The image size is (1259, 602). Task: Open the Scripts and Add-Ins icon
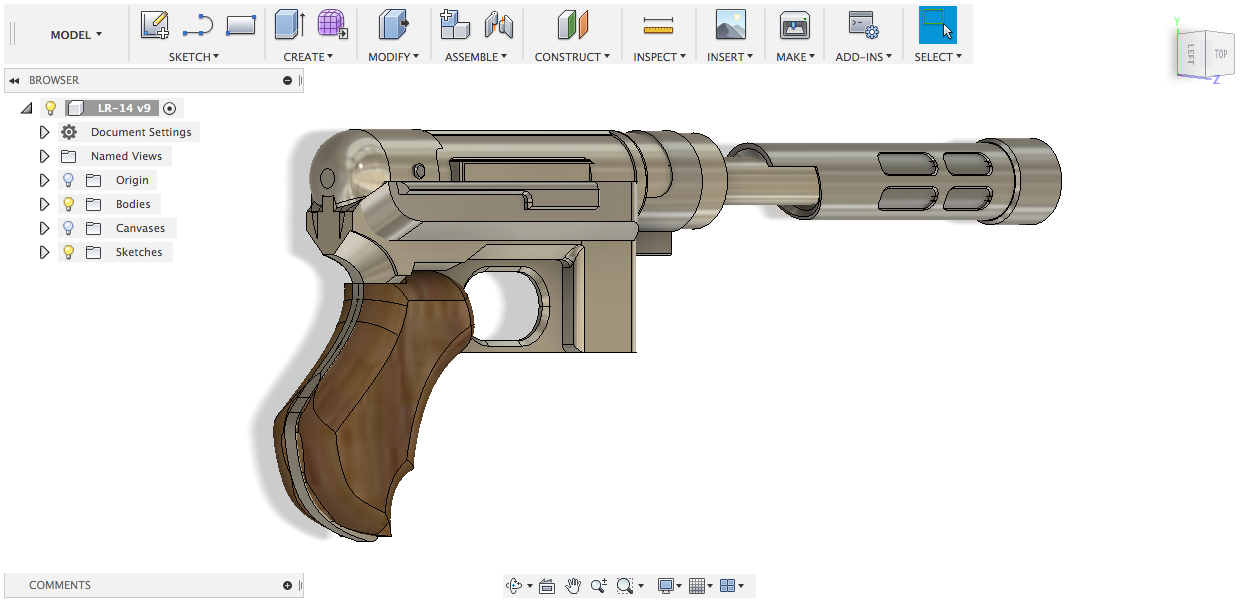pos(862,24)
